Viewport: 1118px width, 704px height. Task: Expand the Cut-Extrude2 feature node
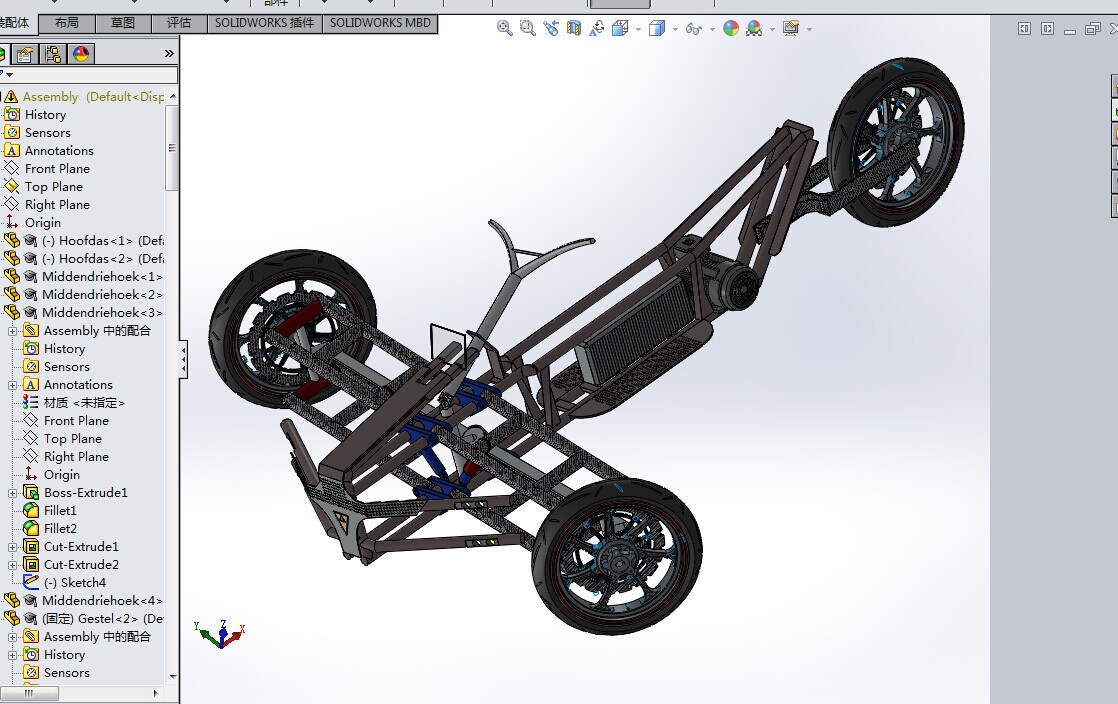[13, 565]
